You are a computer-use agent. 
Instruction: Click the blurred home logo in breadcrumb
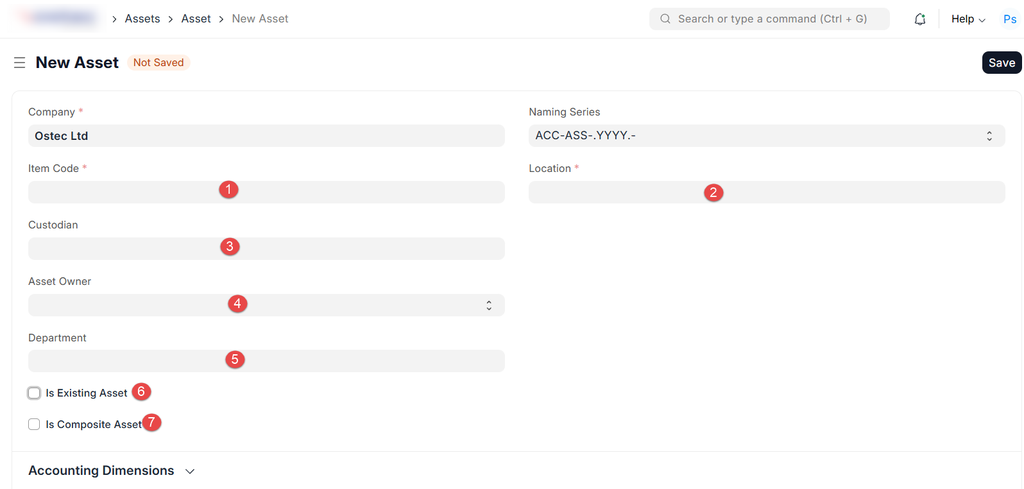[62, 19]
